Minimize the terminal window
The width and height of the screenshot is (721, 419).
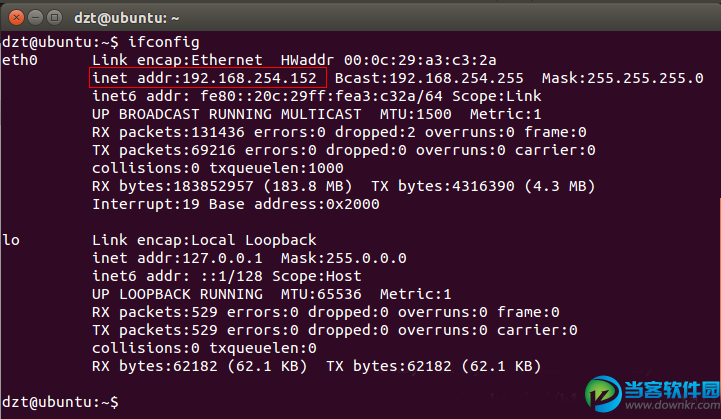click(x=33, y=16)
